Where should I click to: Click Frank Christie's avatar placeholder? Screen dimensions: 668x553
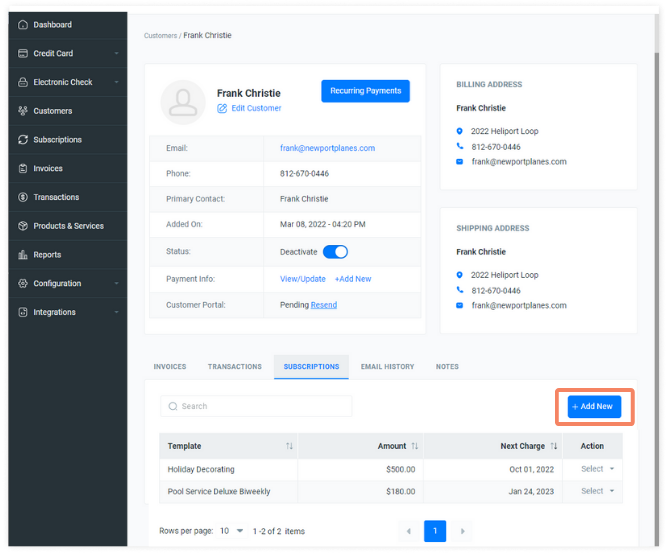(x=183, y=102)
